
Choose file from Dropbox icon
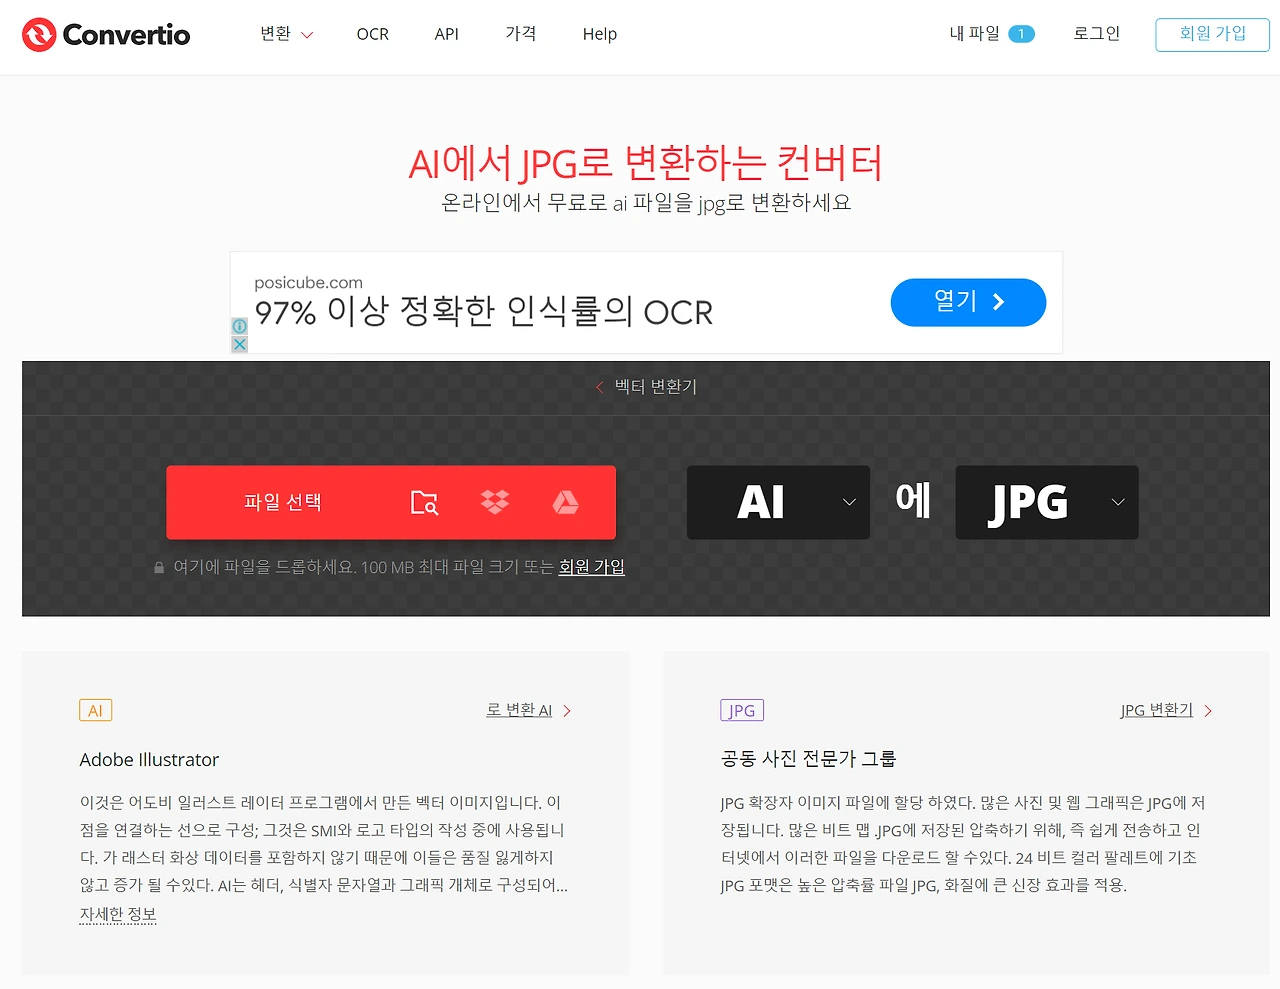click(495, 502)
